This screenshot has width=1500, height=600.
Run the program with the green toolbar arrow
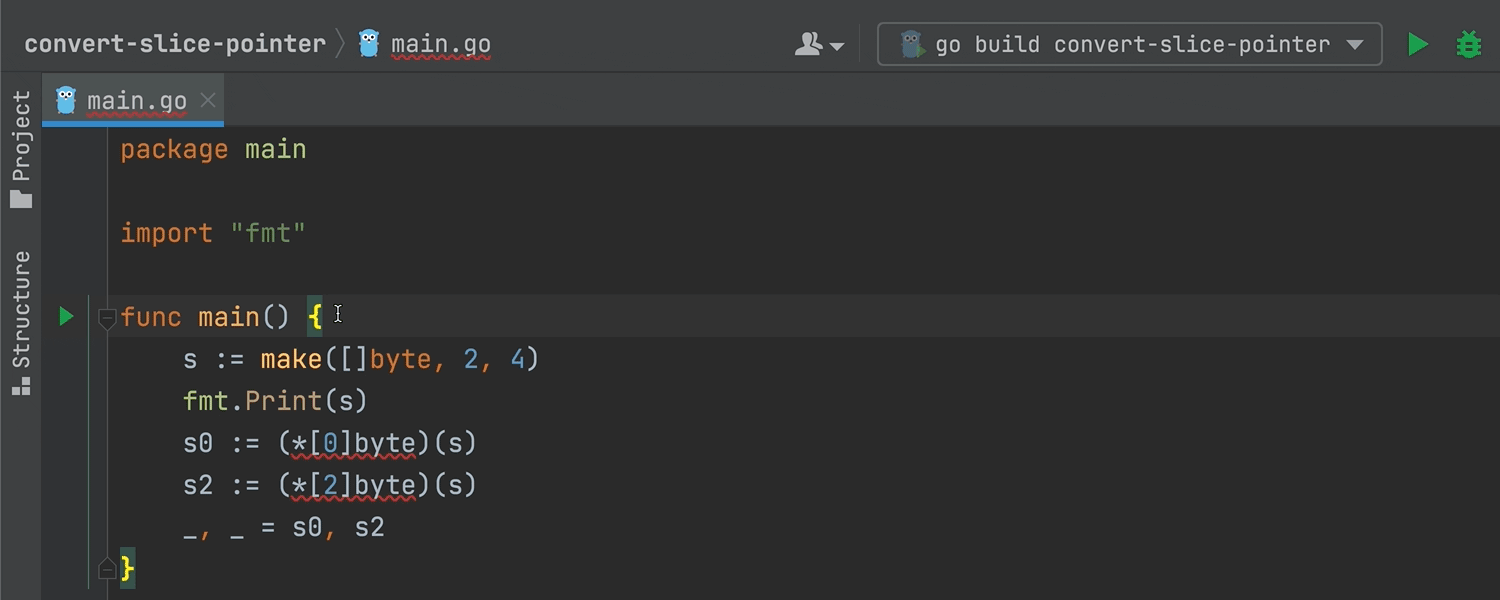click(1417, 44)
